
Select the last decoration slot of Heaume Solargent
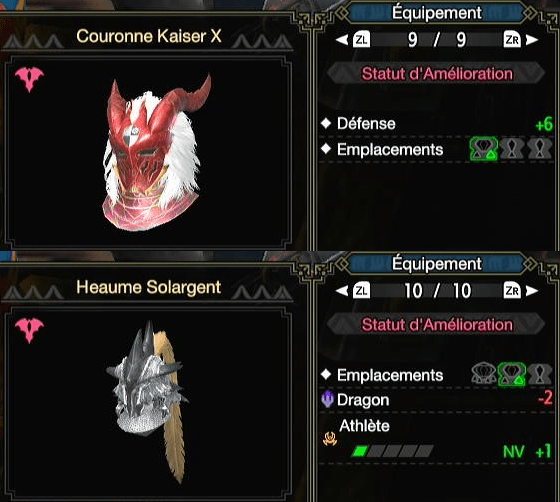click(x=539, y=374)
